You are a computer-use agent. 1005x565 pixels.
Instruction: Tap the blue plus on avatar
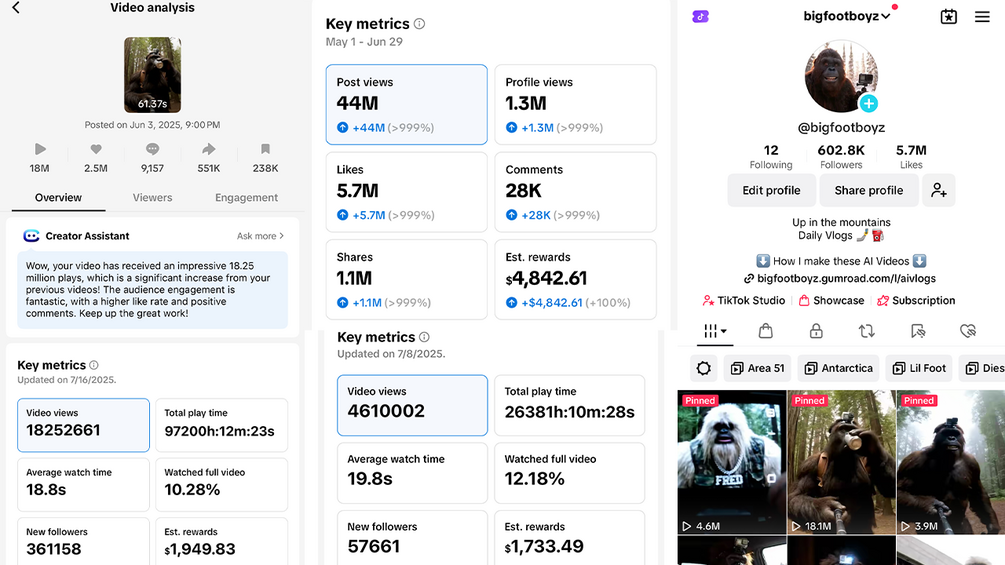[x=868, y=103]
